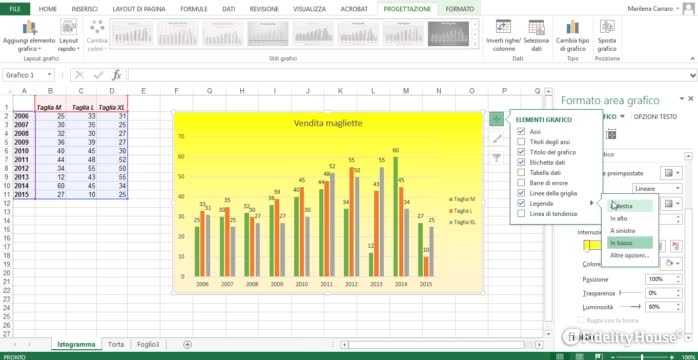This screenshot has height=360, width=698.
Task: Switch to the FORMATO ribbon tab
Action: [459, 9]
